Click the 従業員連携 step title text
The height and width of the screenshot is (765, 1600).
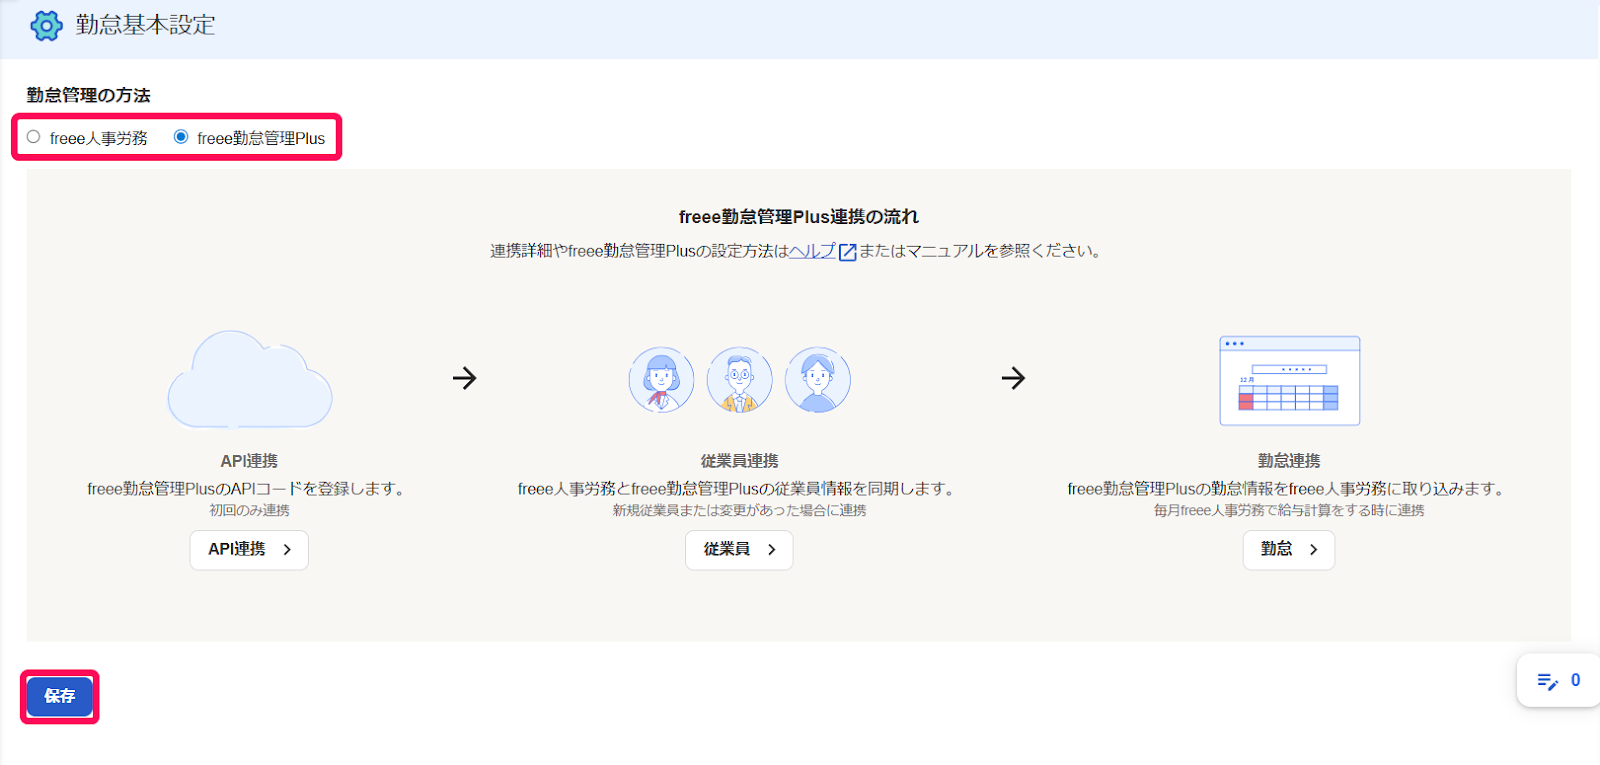(x=739, y=461)
